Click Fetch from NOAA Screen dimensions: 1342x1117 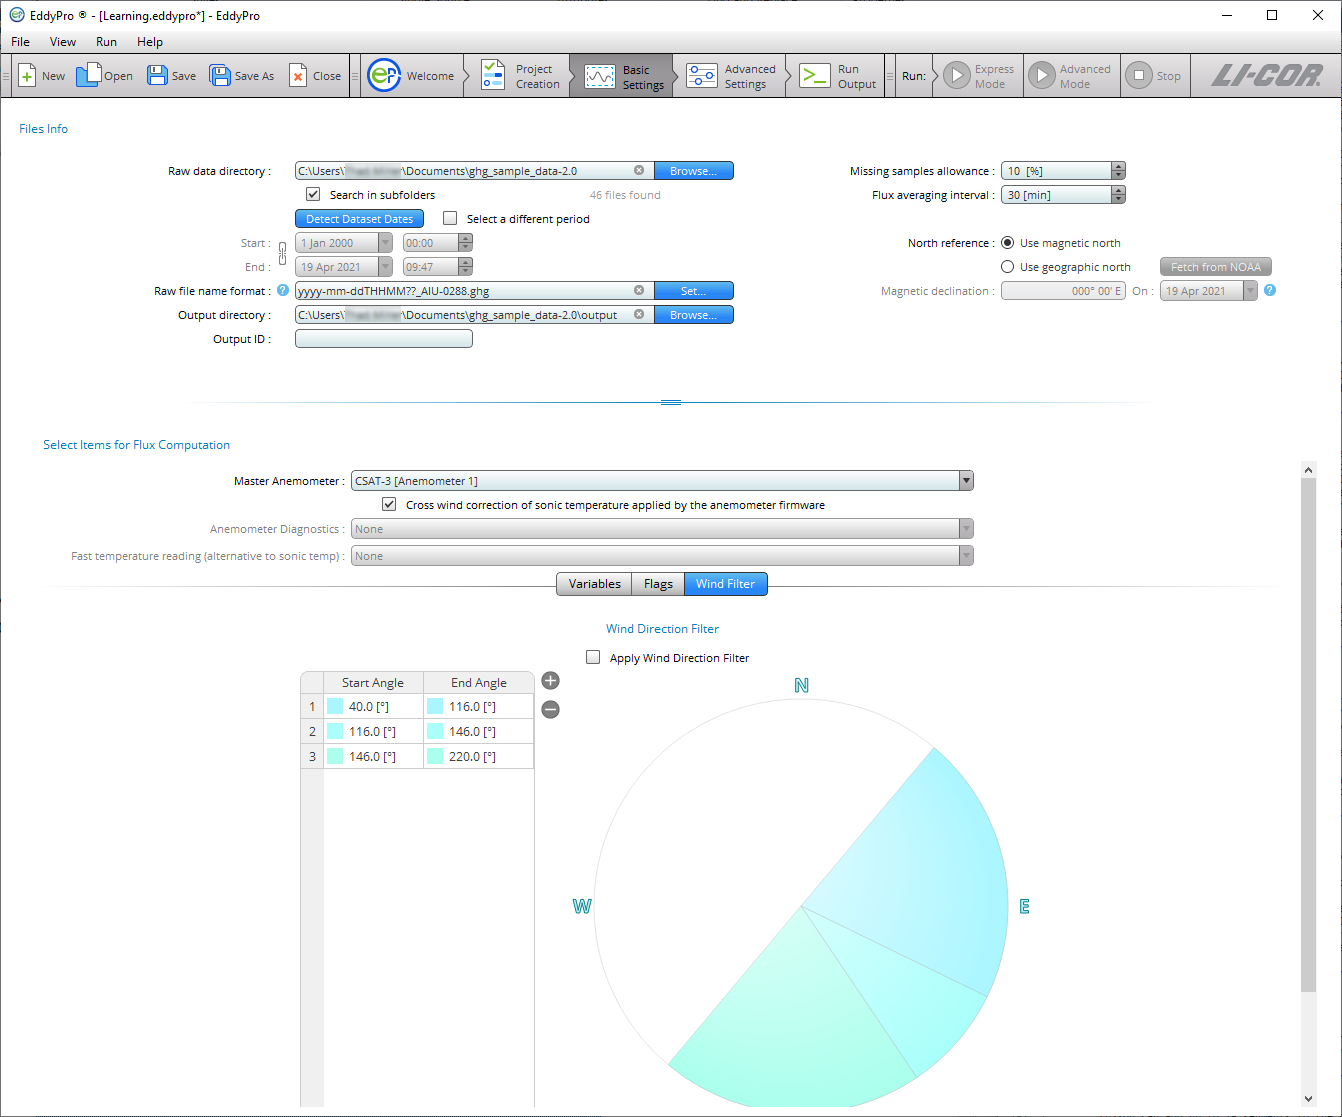point(1216,267)
